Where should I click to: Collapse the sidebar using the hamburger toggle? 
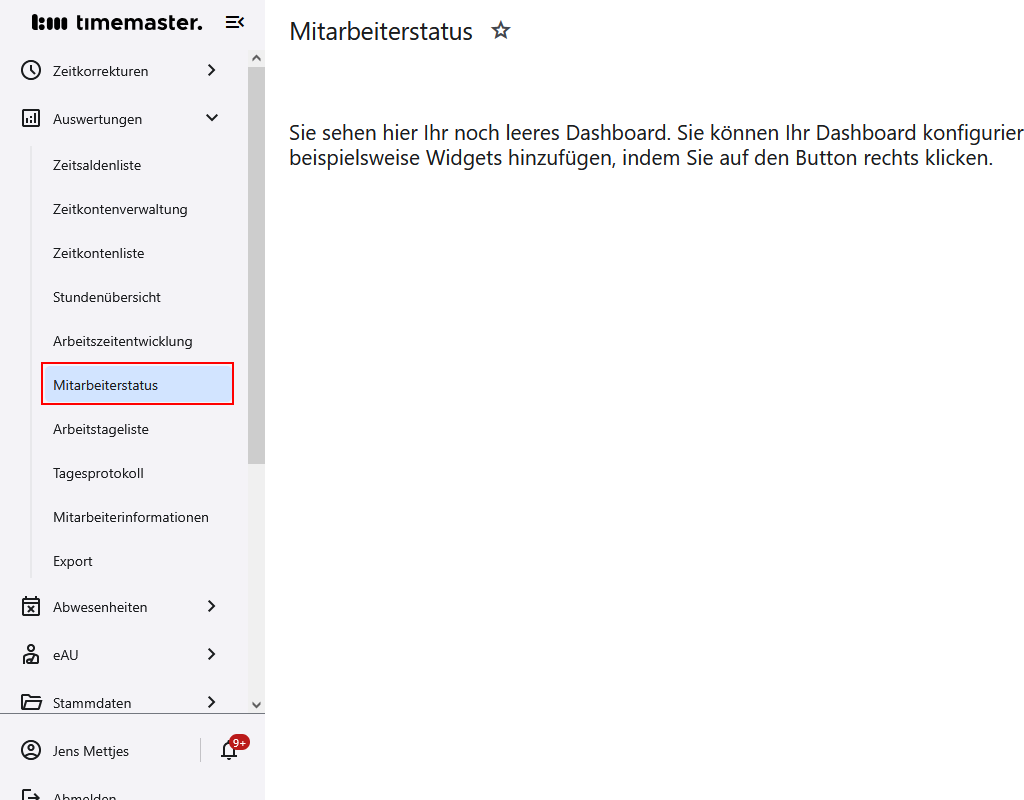(x=234, y=21)
